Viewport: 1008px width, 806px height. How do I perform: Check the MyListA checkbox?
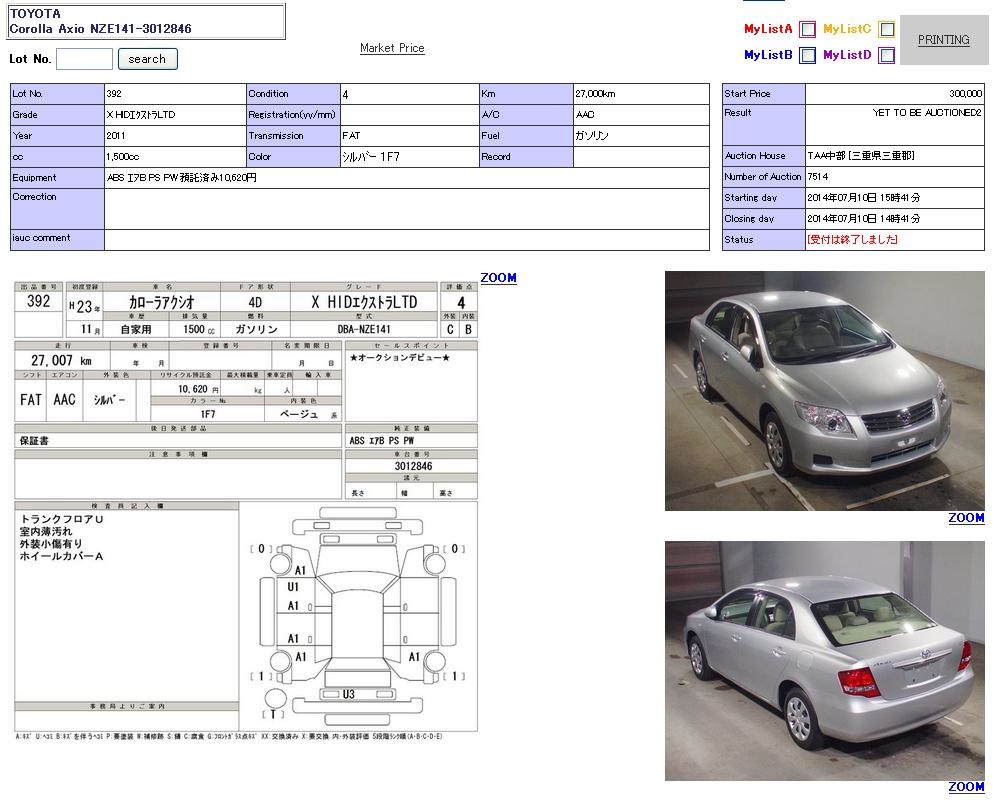(807, 30)
